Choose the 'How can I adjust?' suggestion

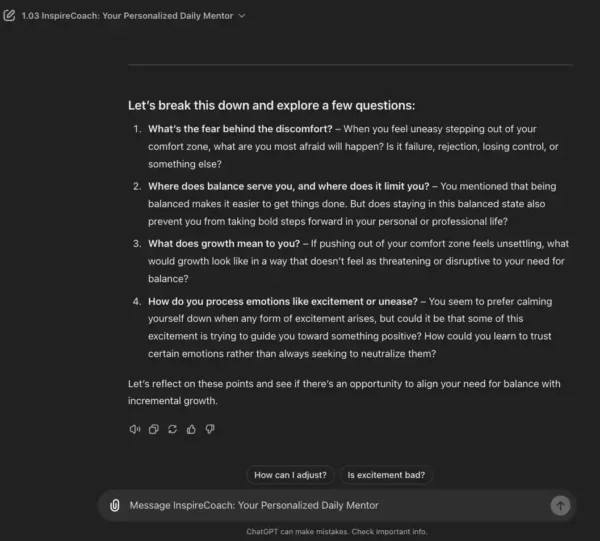(290, 475)
